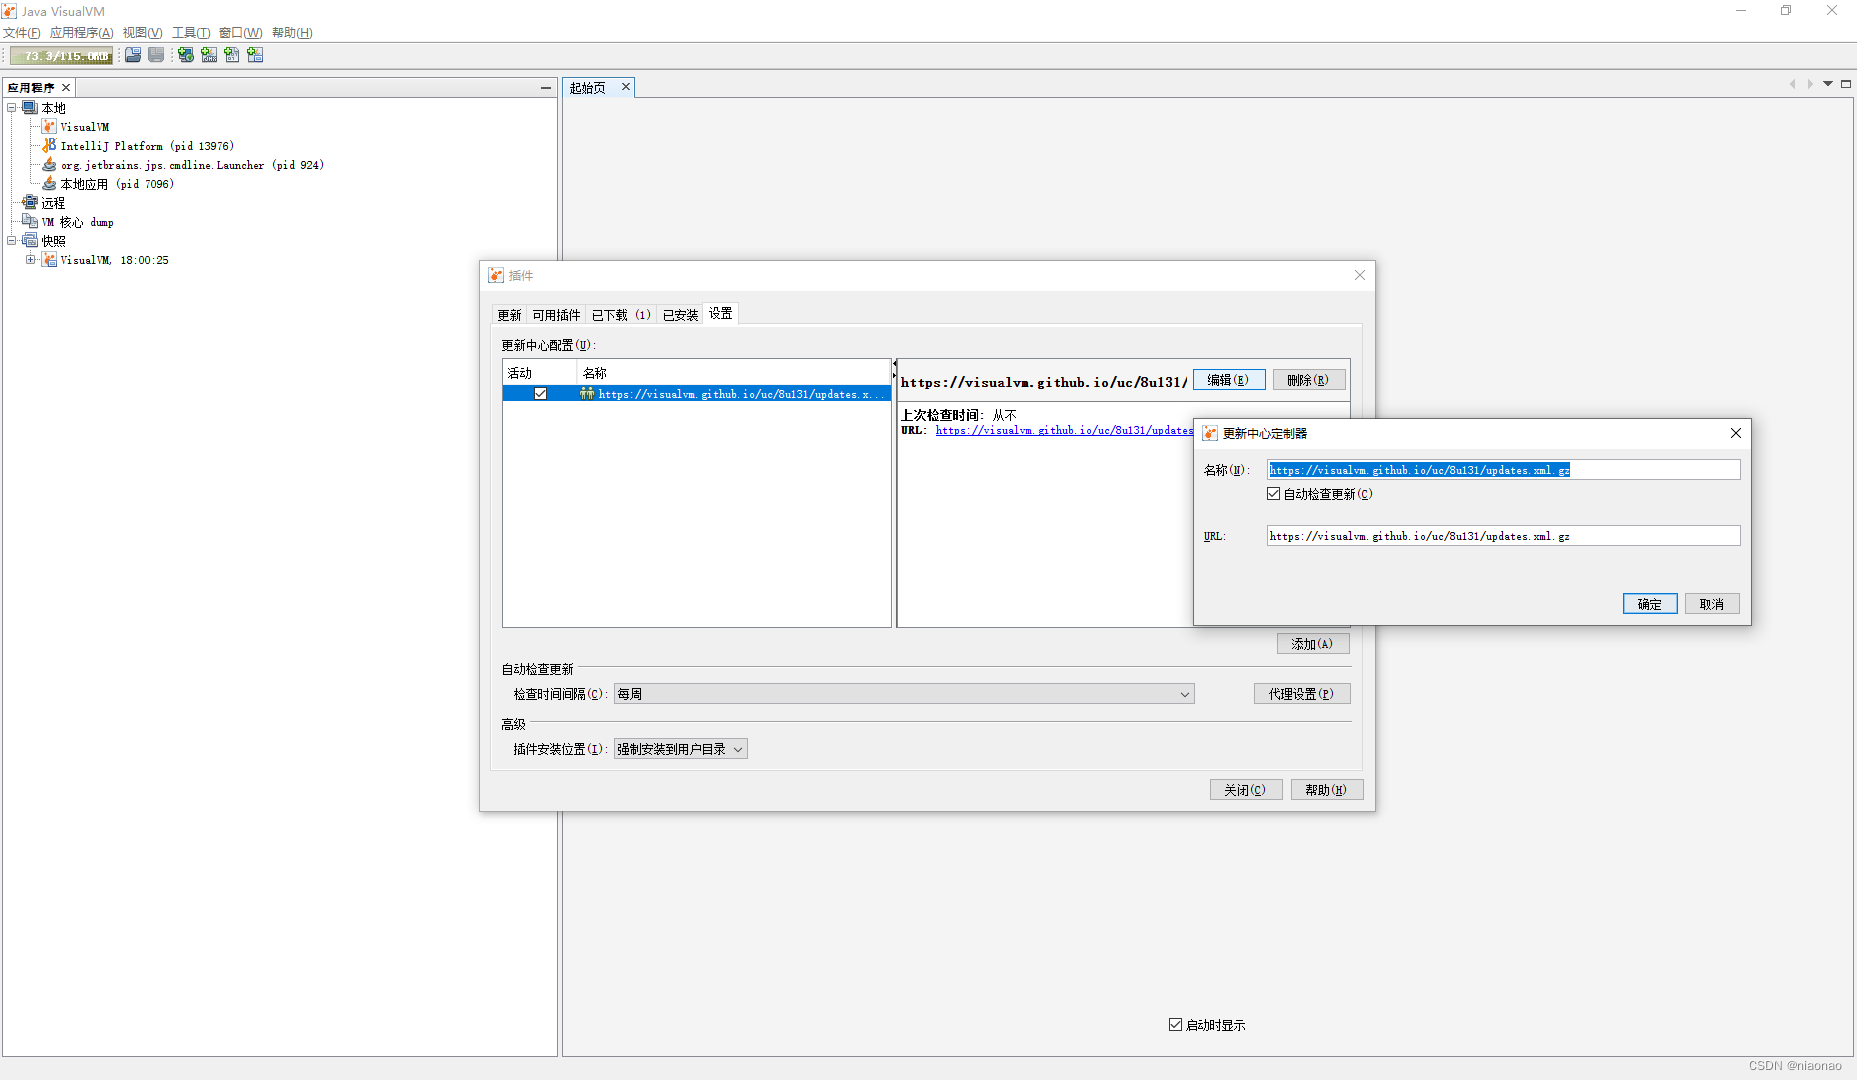Collapse the 快照 tree node
1857x1080 pixels.
(x=12, y=240)
